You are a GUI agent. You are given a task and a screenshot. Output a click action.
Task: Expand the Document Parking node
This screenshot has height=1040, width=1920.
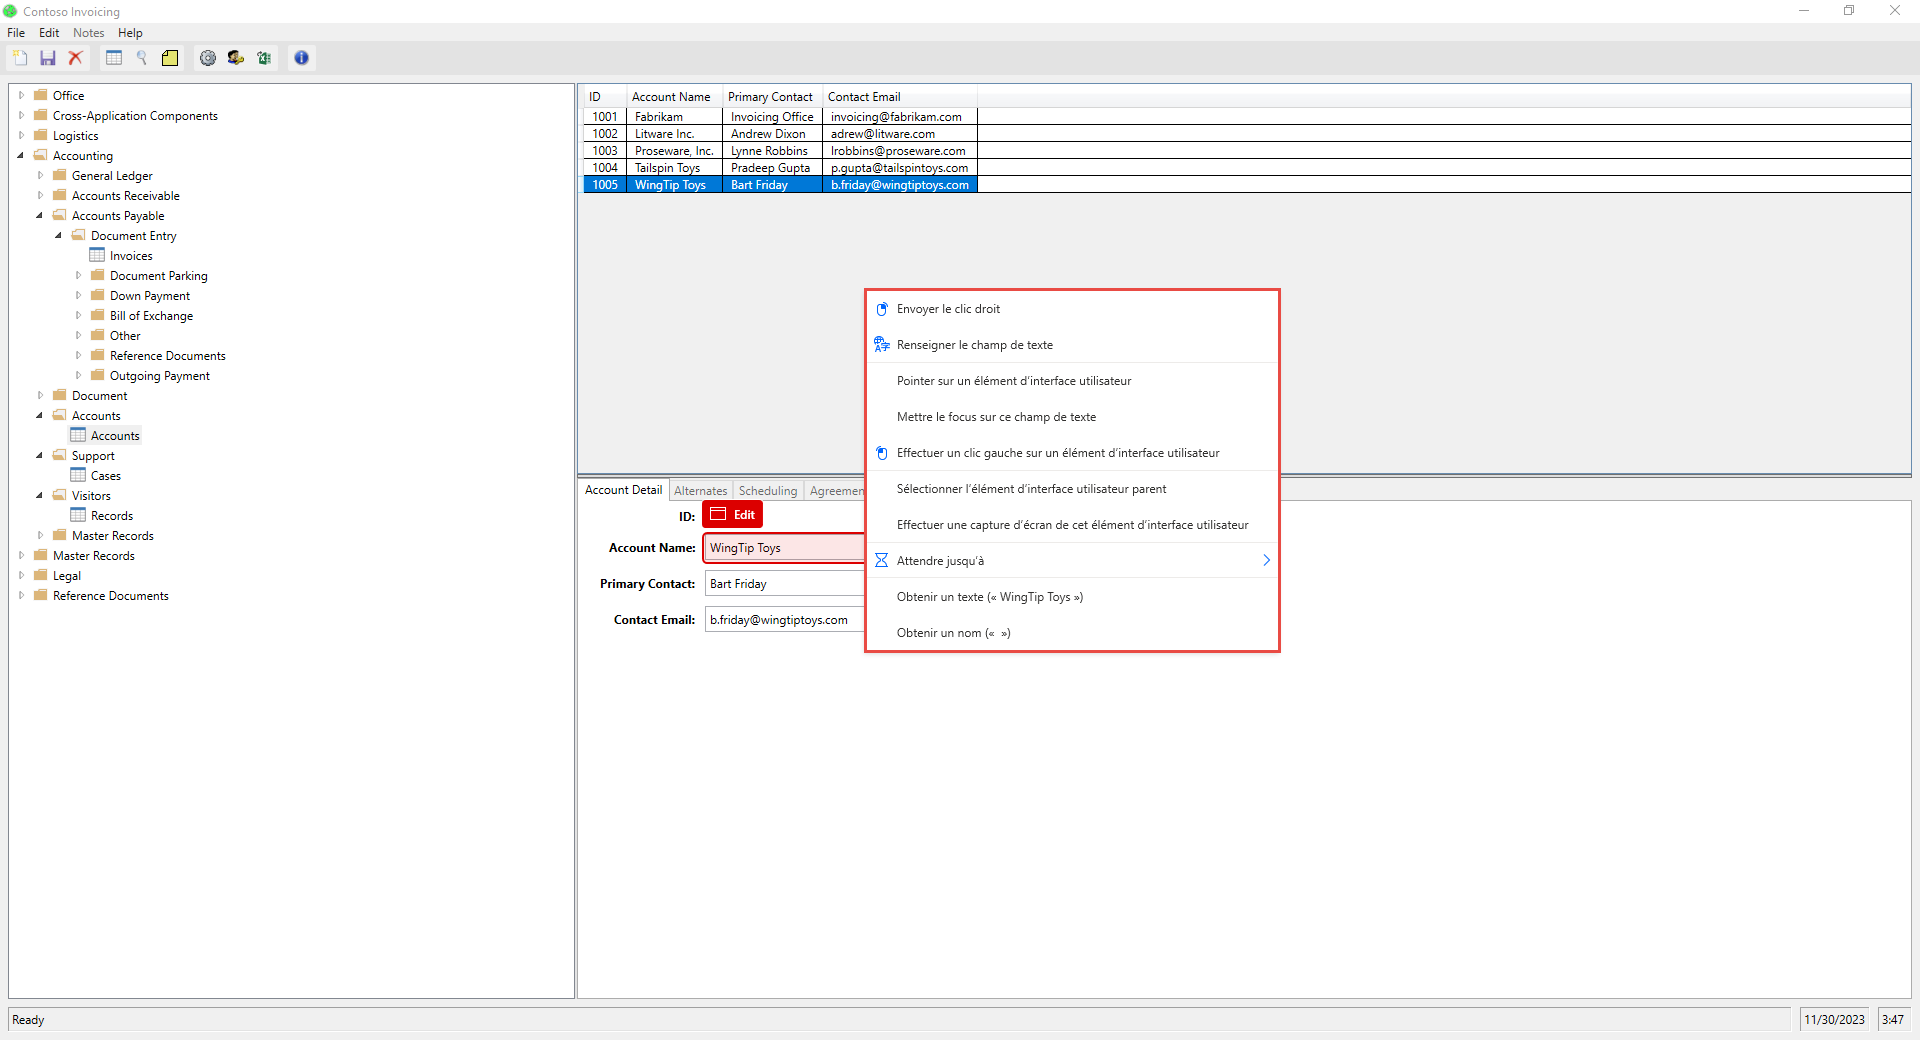[x=78, y=276]
